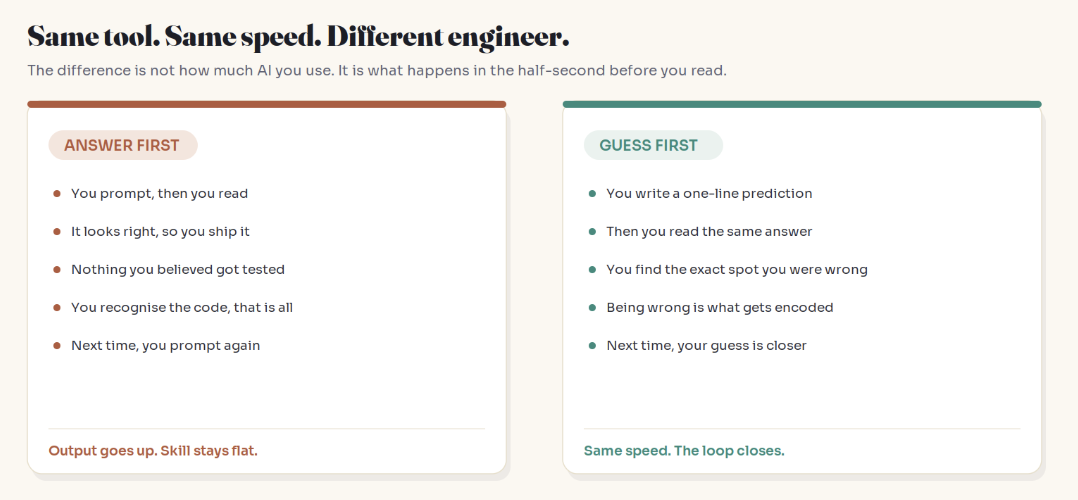
Task: Click green bullet beside 'You write a one-line prediction'
Action: [x=592, y=194]
